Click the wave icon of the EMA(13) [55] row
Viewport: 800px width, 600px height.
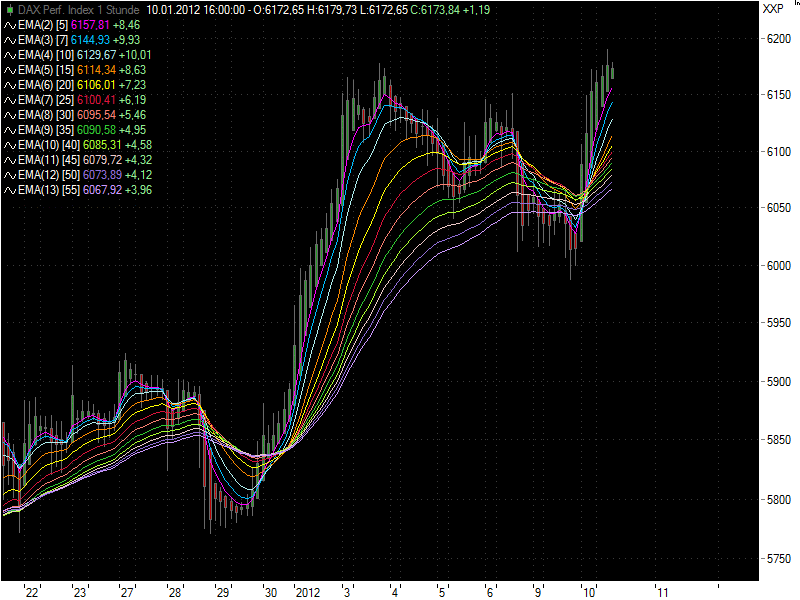(x=10, y=190)
